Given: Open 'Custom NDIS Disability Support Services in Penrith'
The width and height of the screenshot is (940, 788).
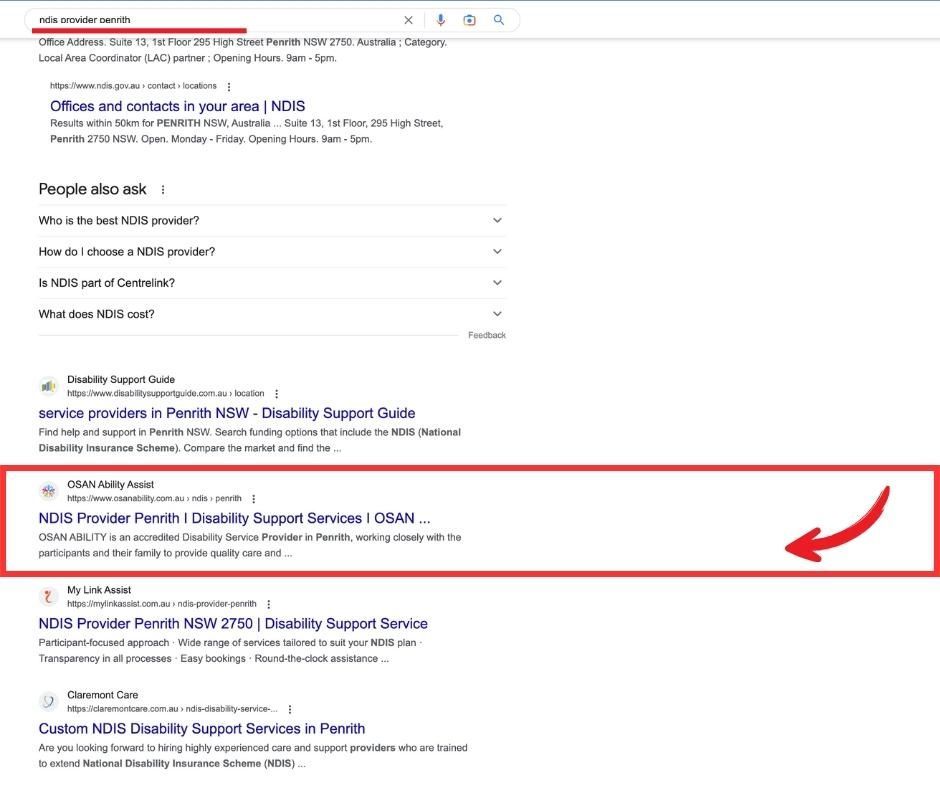Looking at the screenshot, I should pyautogui.click(x=201, y=729).
